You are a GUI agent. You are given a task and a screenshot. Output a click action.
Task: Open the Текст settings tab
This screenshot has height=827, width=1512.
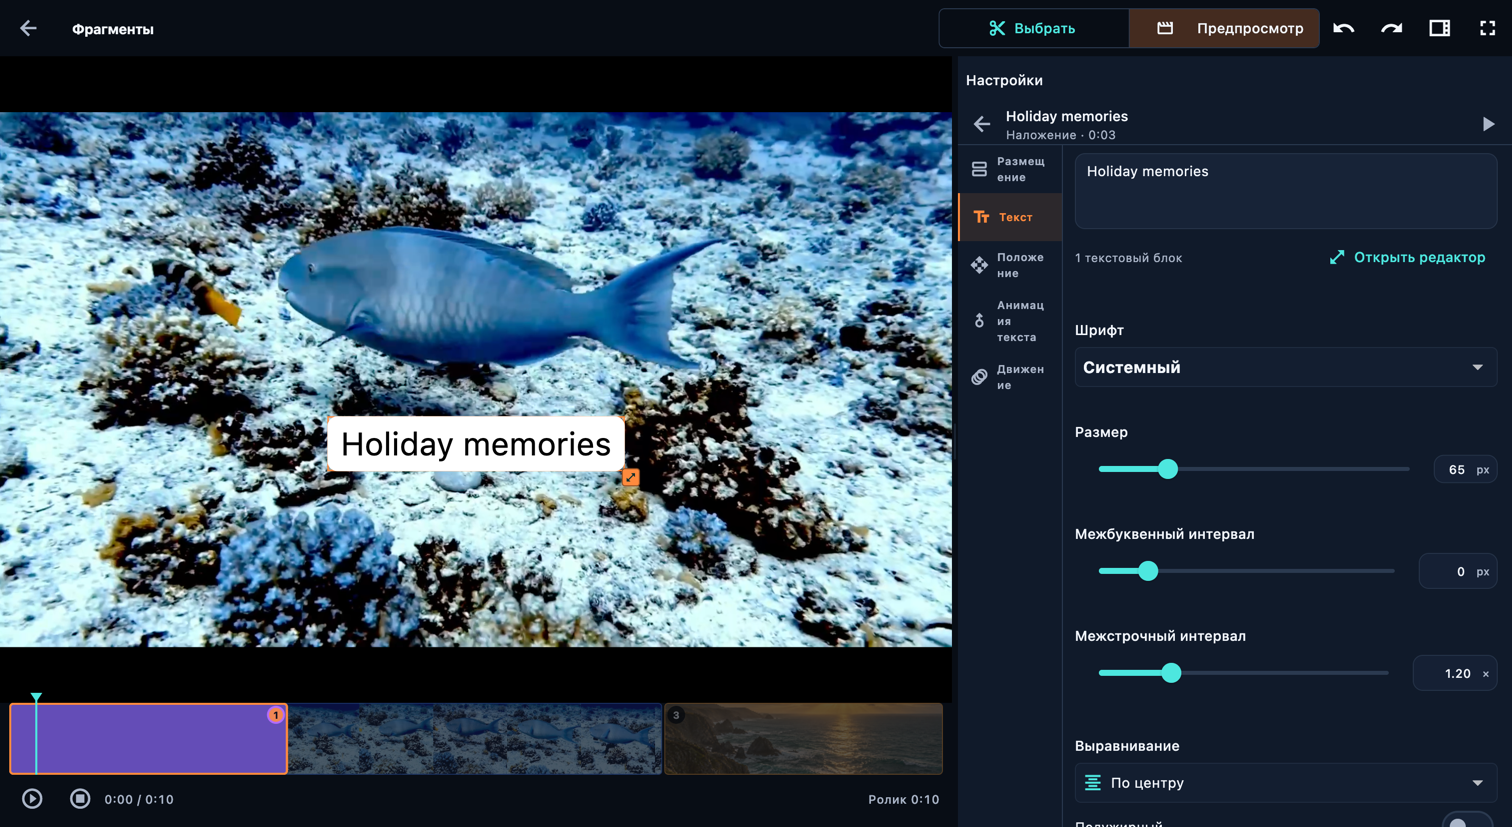1010,217
